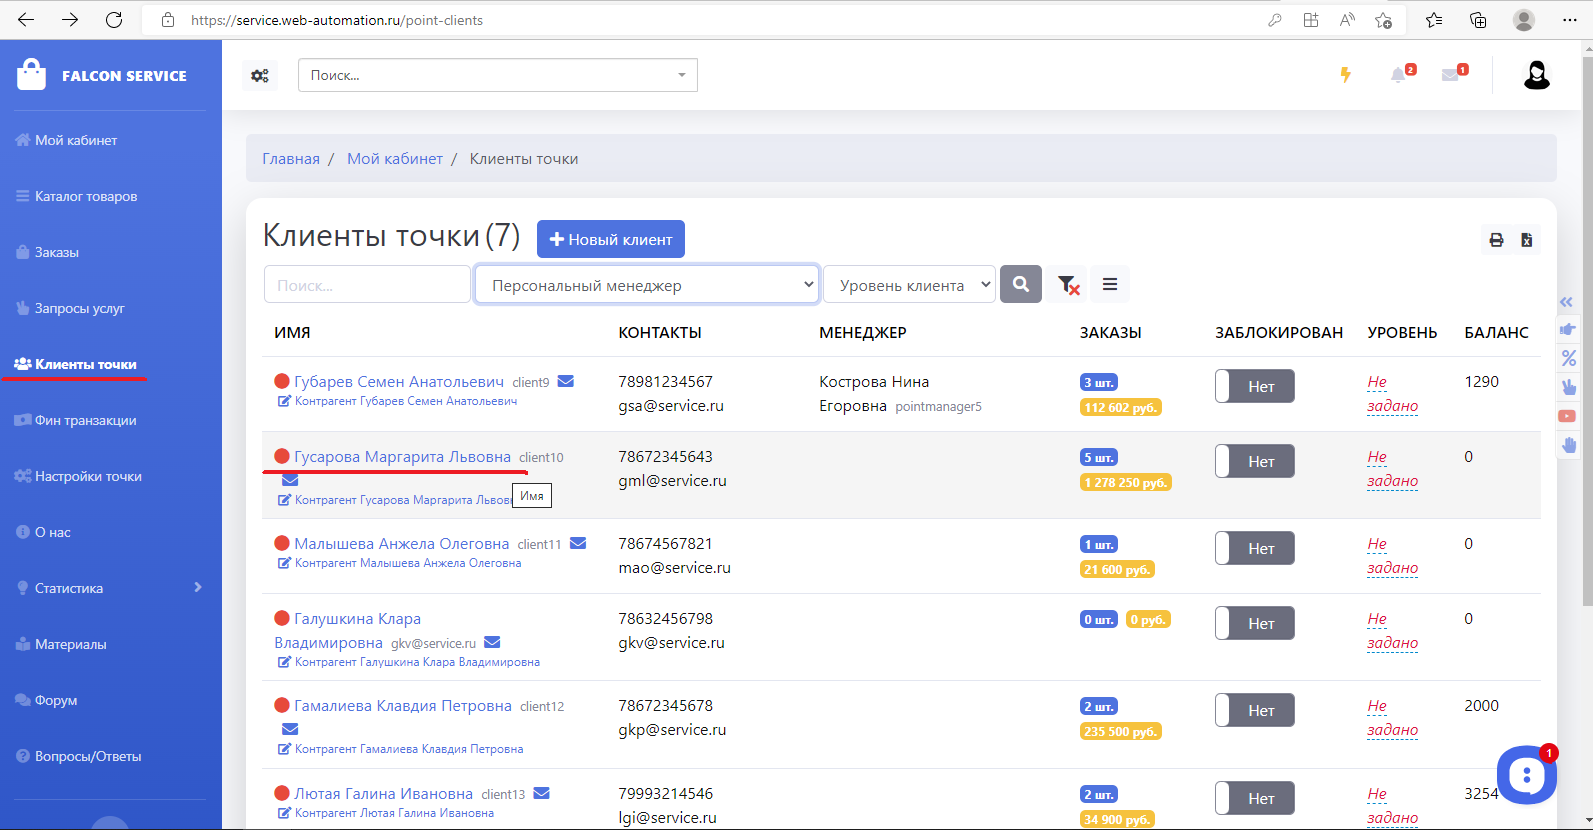Click the lightning bolt icon
This screenshot has height=830, width=1593.
(1346, 75)
